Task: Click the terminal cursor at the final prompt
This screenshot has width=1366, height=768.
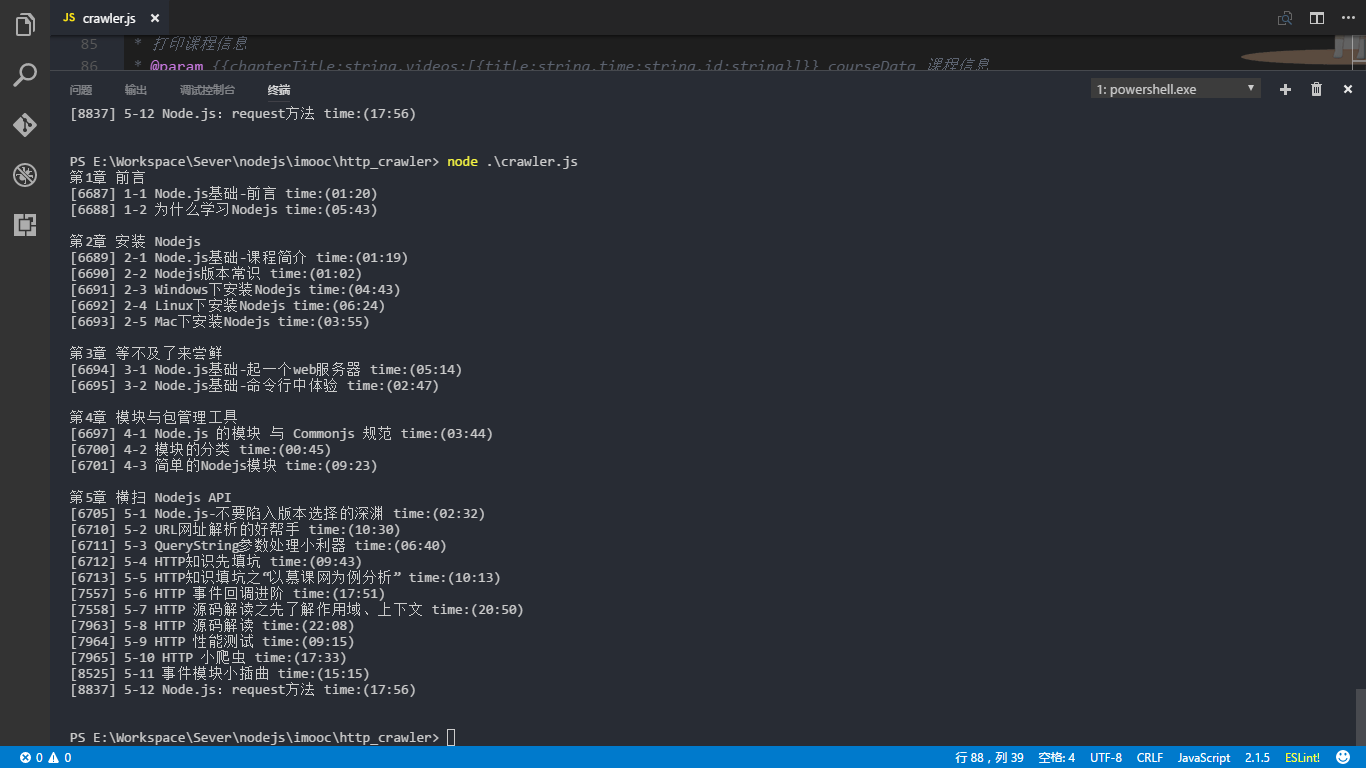Action: tap(451, 738)
